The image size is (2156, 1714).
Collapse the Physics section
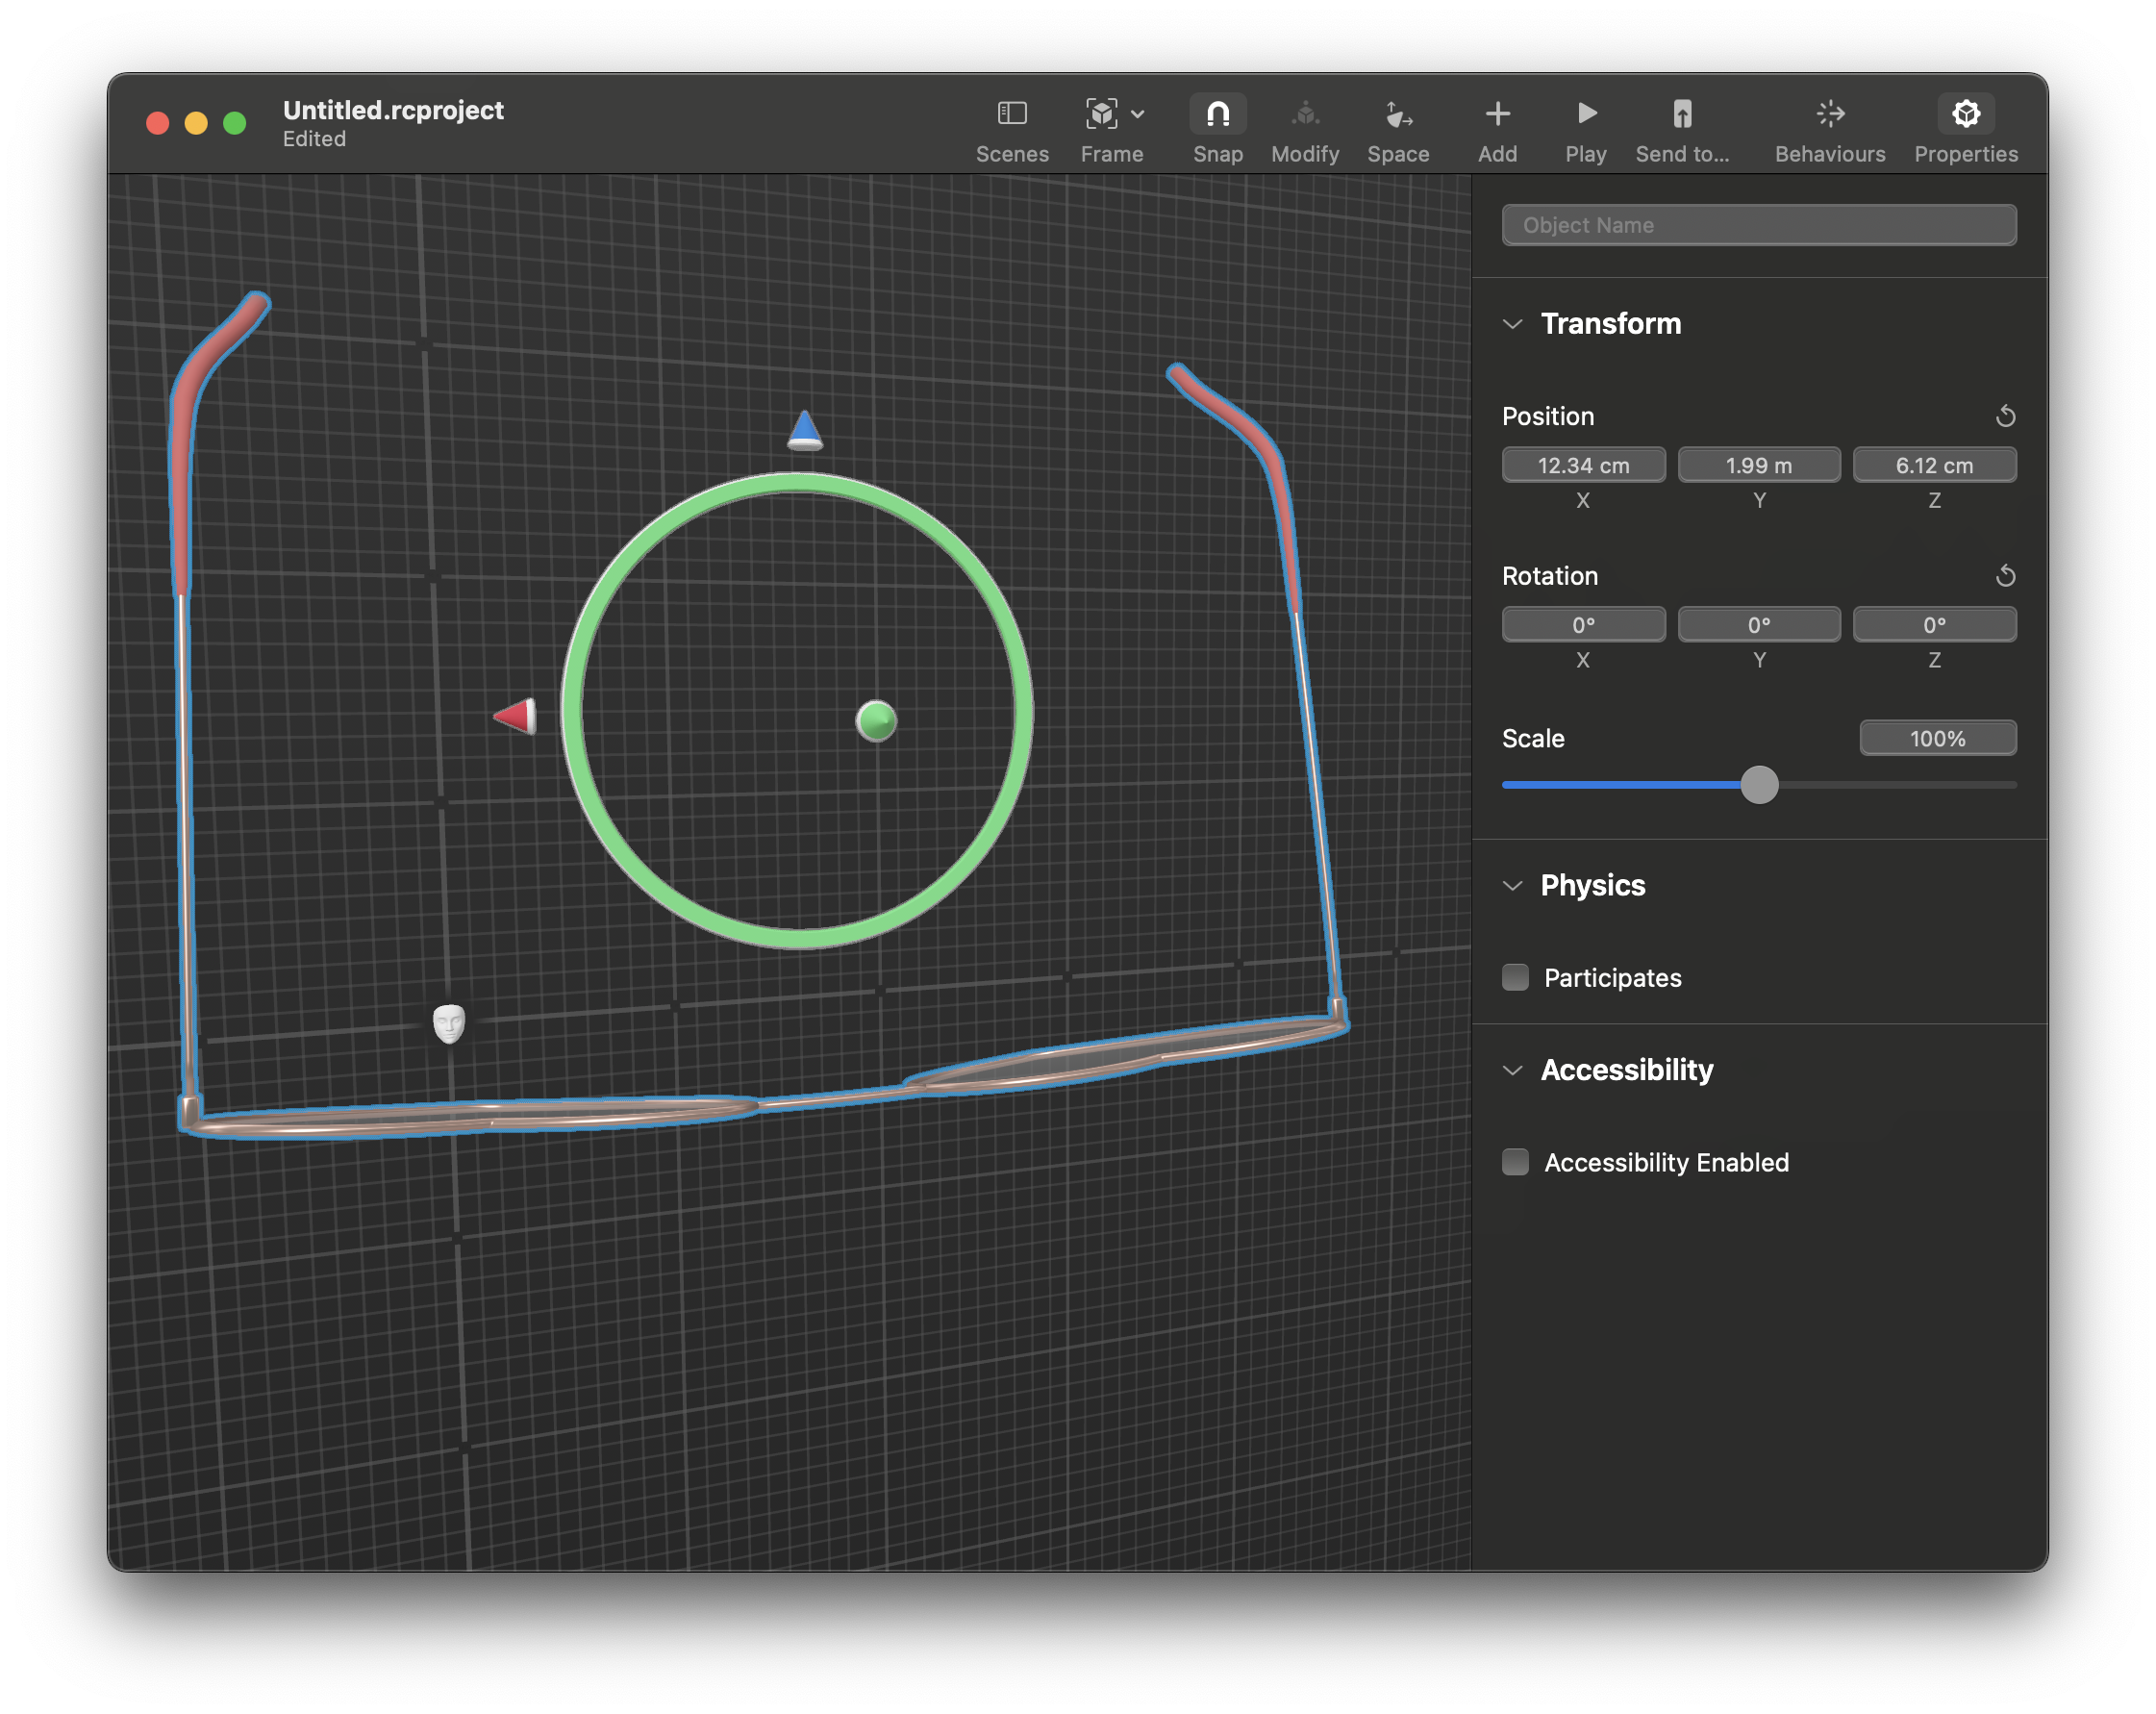[1512, 886]
